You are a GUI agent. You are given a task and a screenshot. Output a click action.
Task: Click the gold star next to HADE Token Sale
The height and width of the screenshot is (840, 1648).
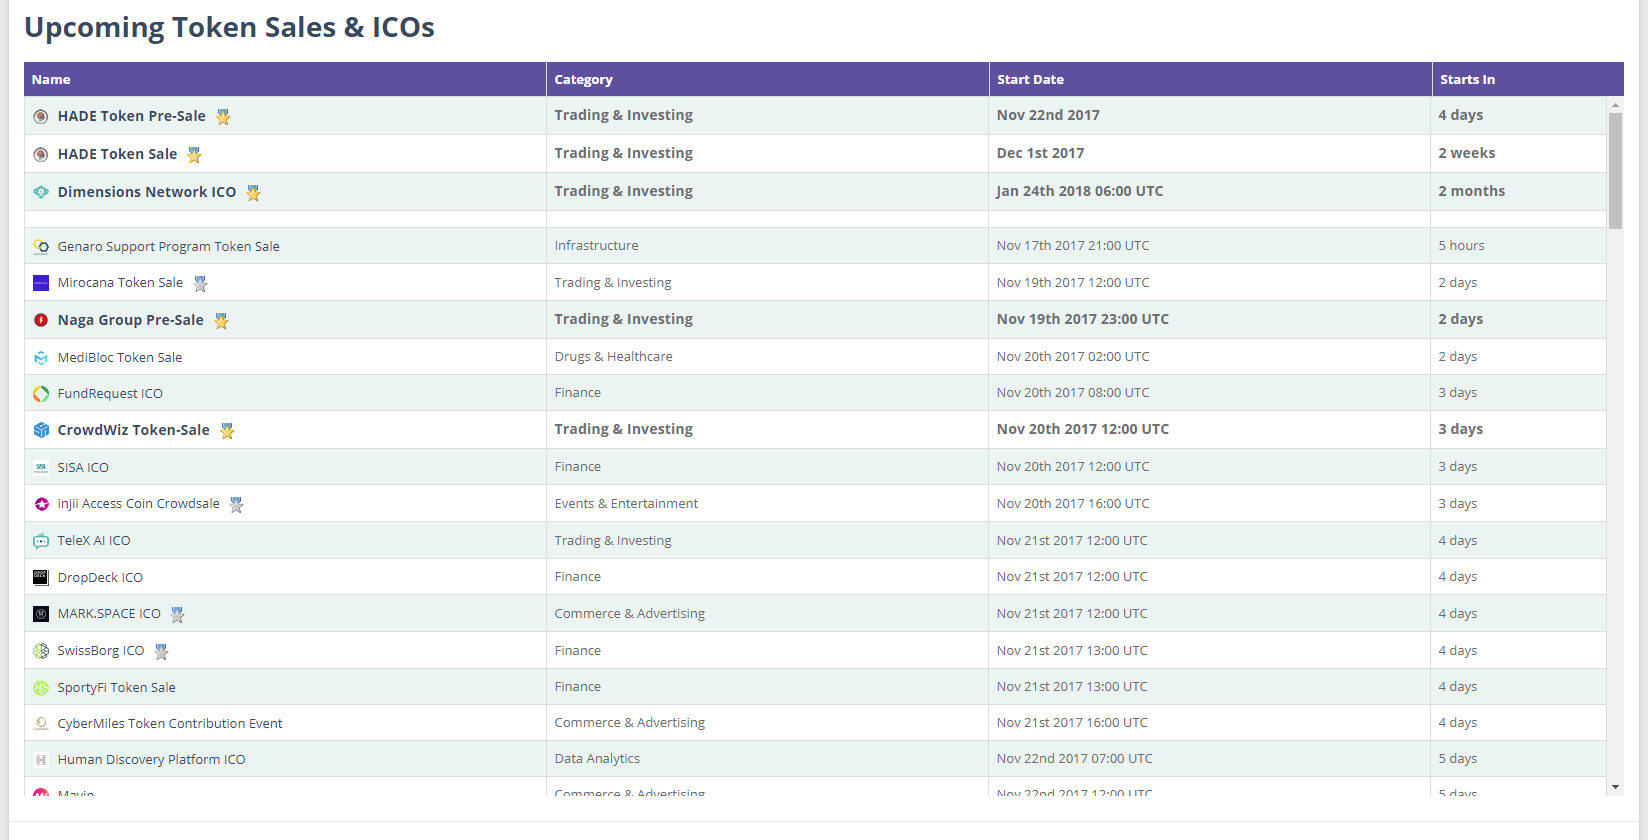(x=194, y=155)
